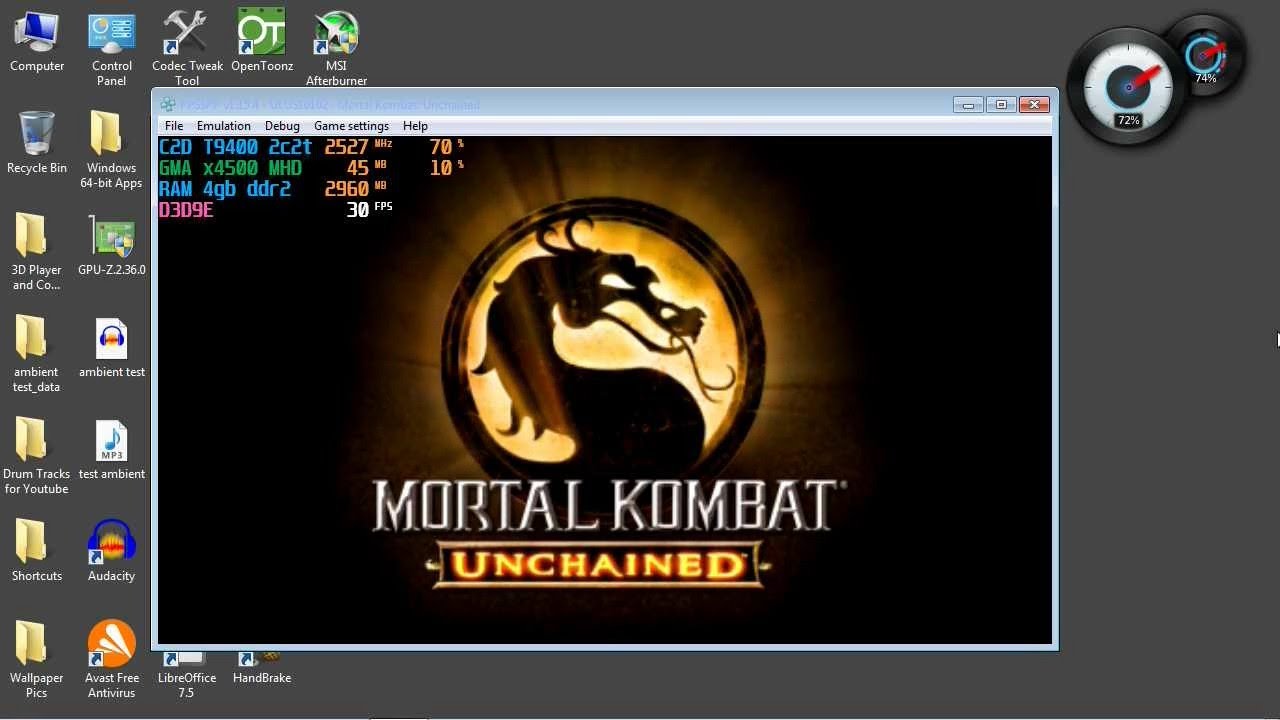Open the Drum Tracks for Youtube folder
This screenshot has width=1280, height=720.
coord(37,456)
